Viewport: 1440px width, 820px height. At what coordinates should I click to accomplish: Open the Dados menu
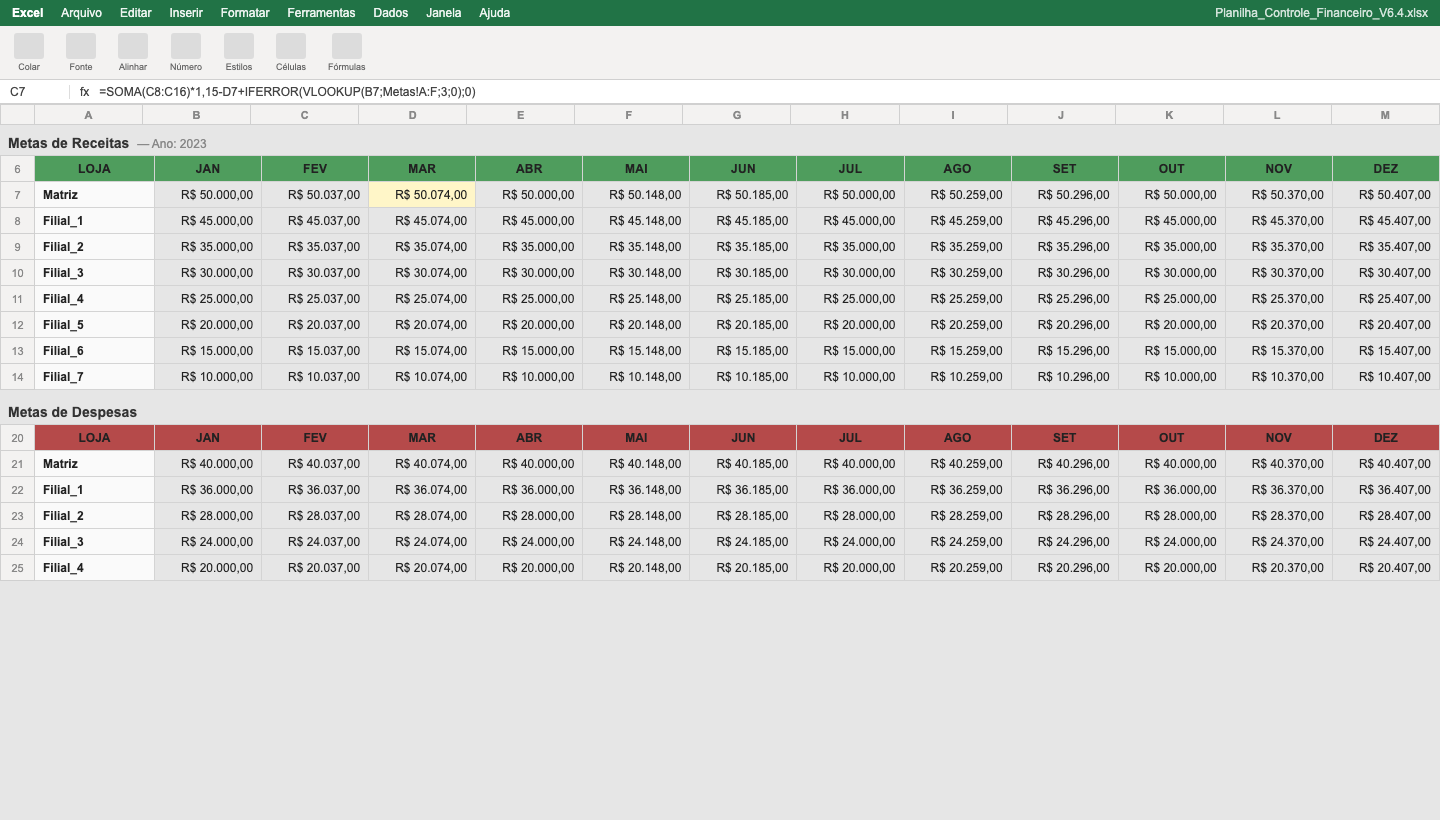(x=390, y=13)
